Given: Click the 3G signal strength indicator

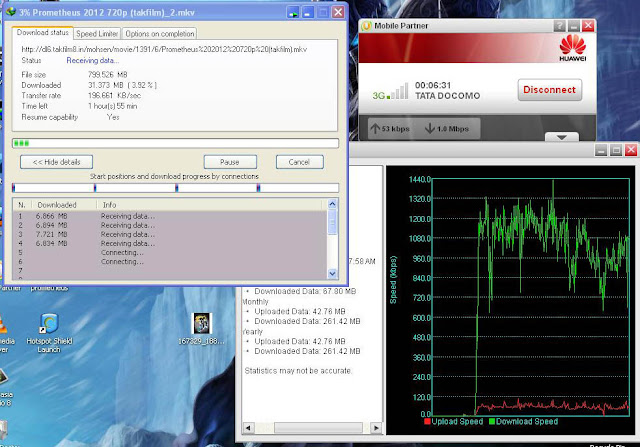Looking at the screenshot, I should coord(390,92).
